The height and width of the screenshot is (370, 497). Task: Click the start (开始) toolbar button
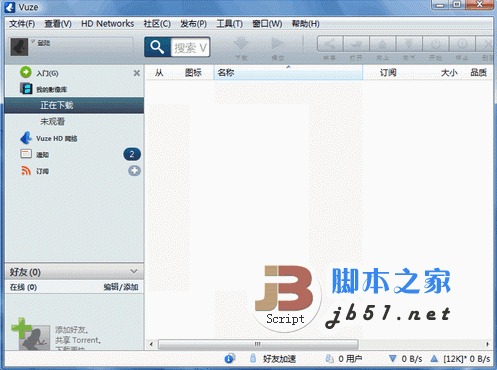(435, 44)
